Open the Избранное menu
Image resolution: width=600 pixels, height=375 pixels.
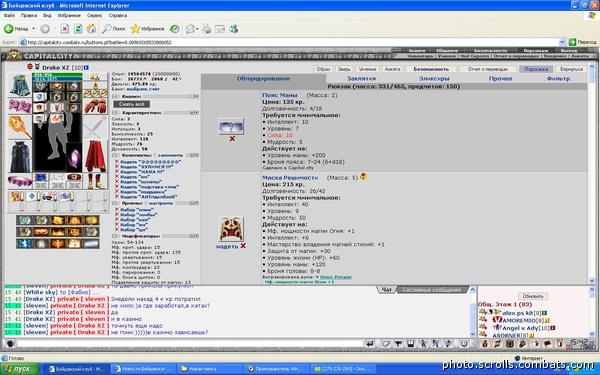69,16
